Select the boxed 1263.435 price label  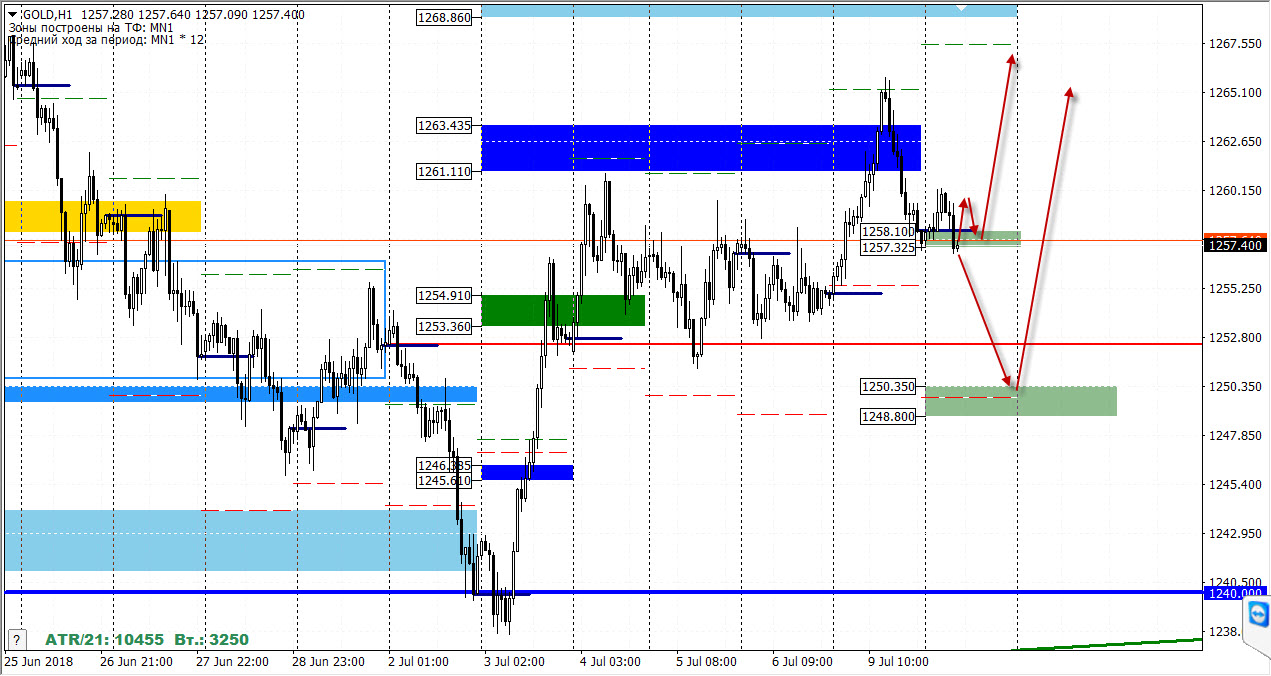pos(444,126)
